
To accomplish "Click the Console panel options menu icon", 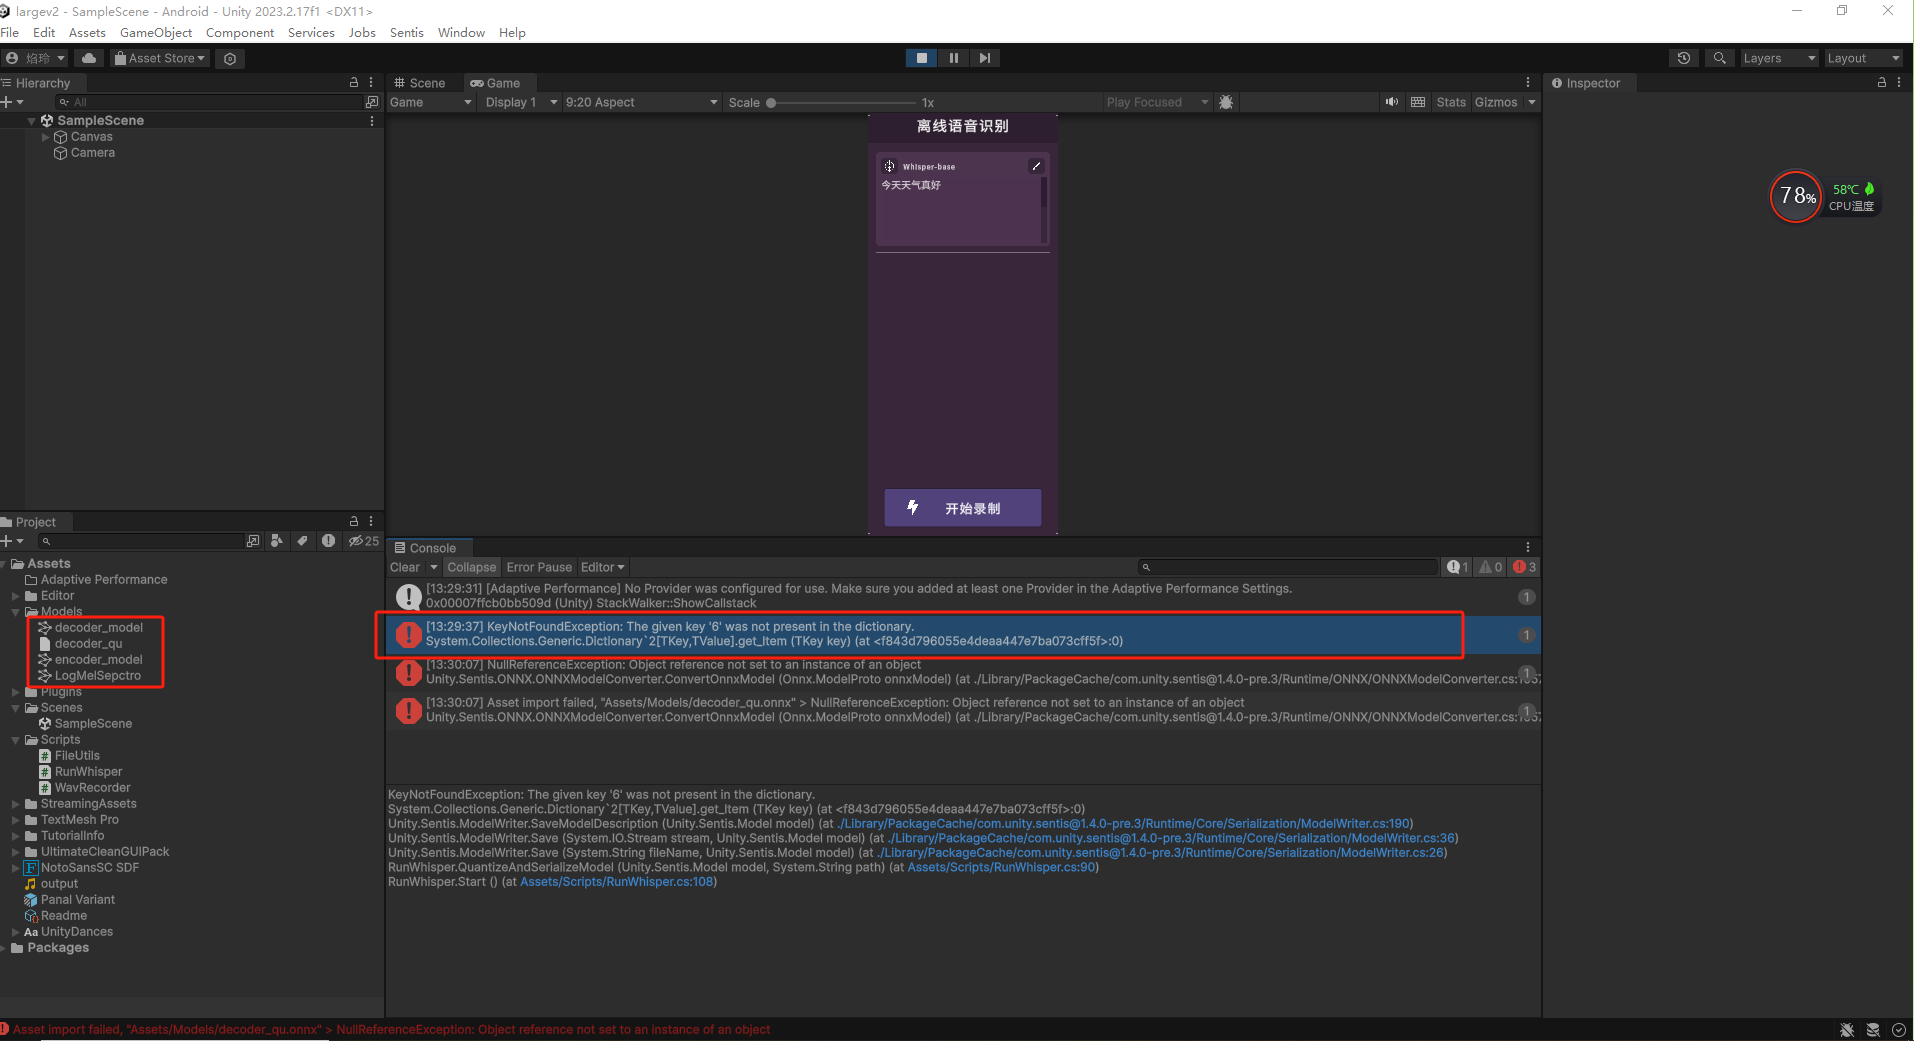I will (x=1528, y=547).
